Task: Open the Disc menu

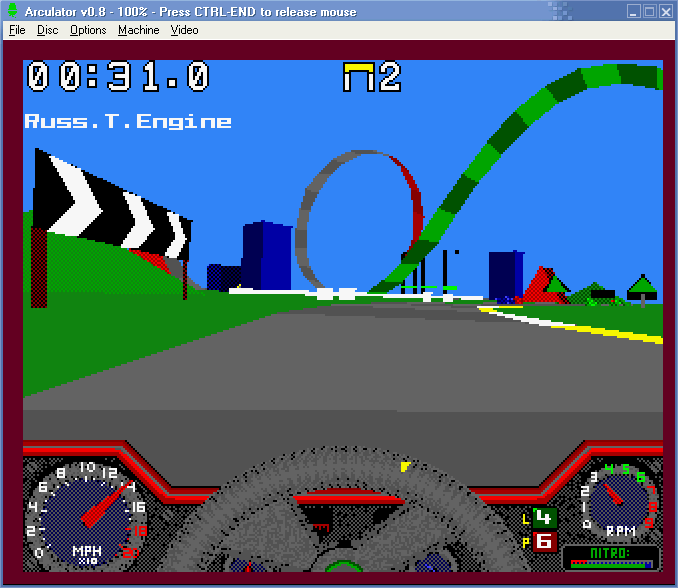Action: point(47,30)
